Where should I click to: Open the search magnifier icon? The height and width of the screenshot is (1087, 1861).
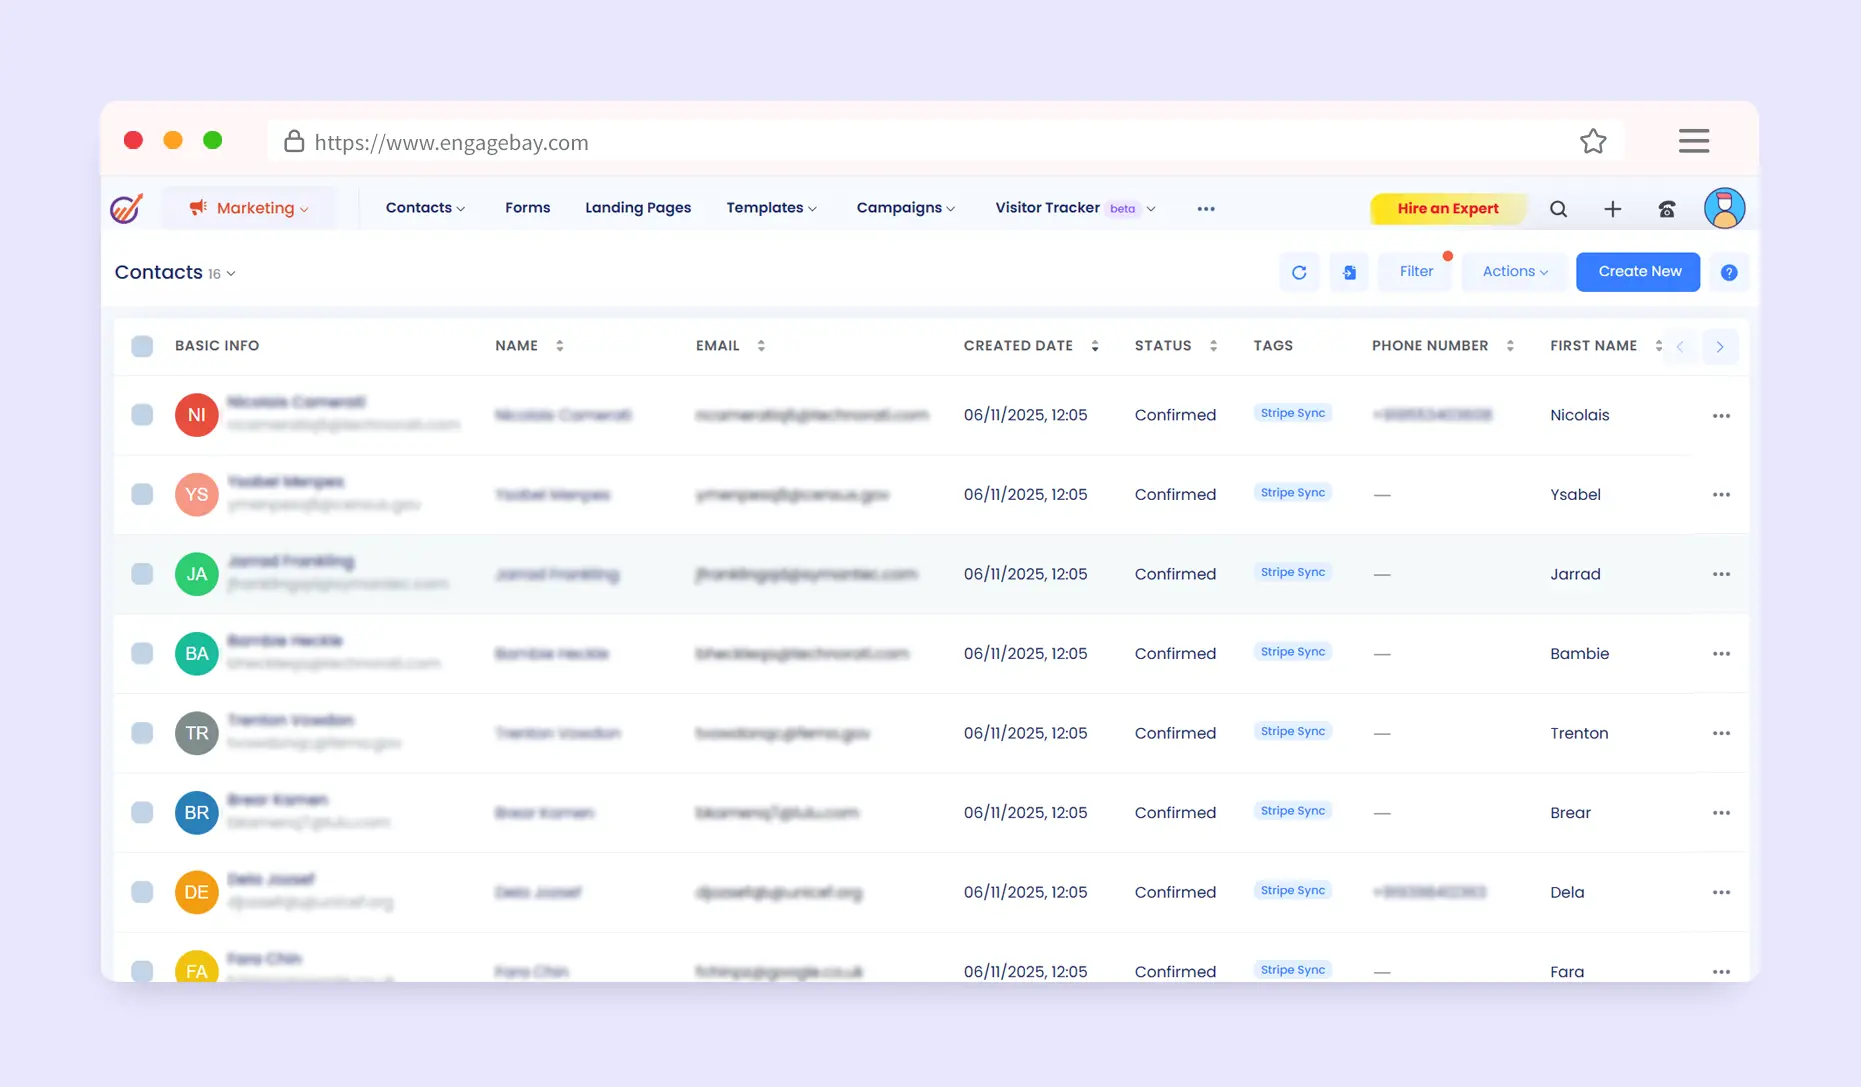1558,209
